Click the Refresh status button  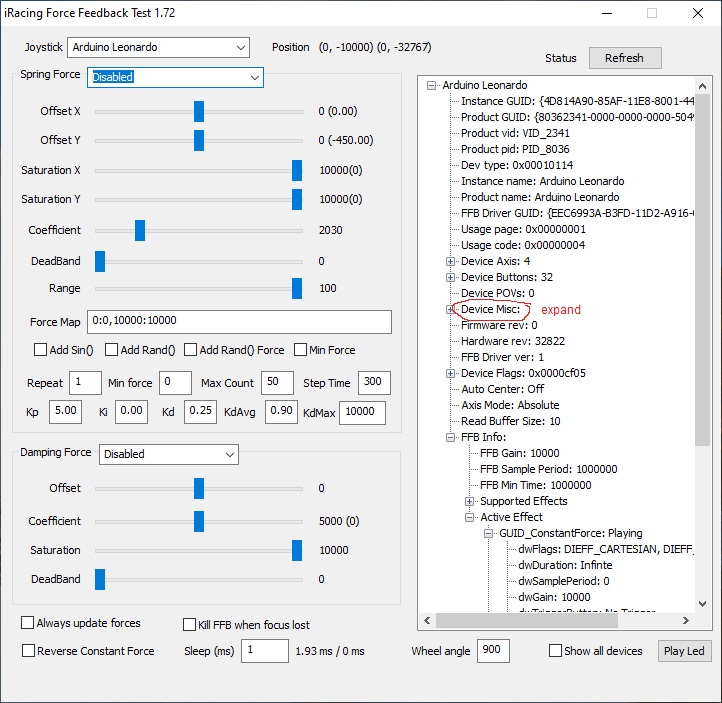point(625,58)
